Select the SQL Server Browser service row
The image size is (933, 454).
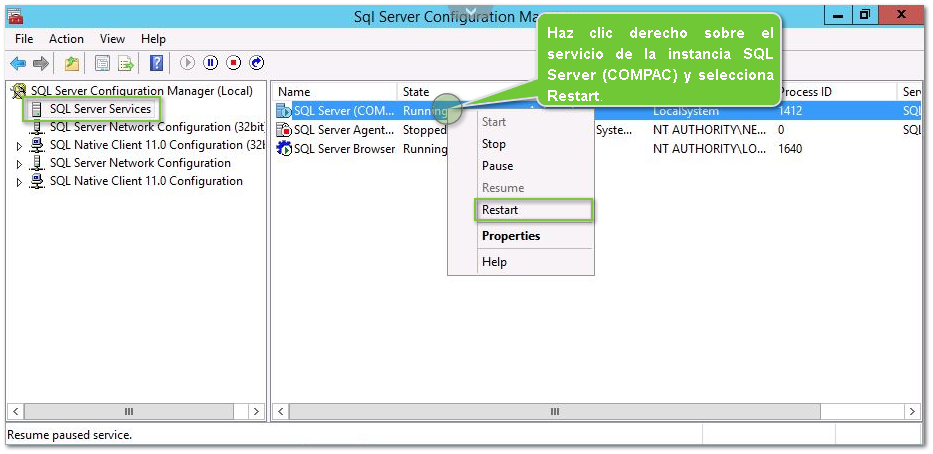tap(344, 149)
